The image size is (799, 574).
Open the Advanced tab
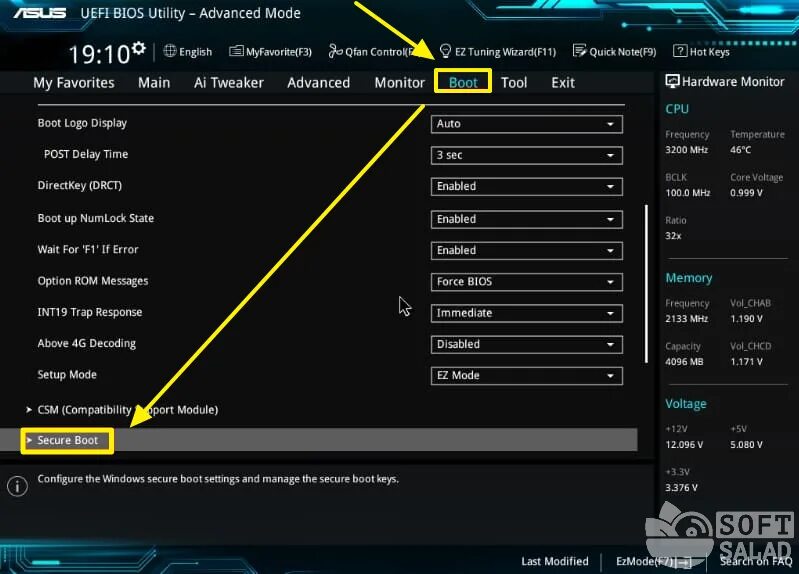pos(318,83)
